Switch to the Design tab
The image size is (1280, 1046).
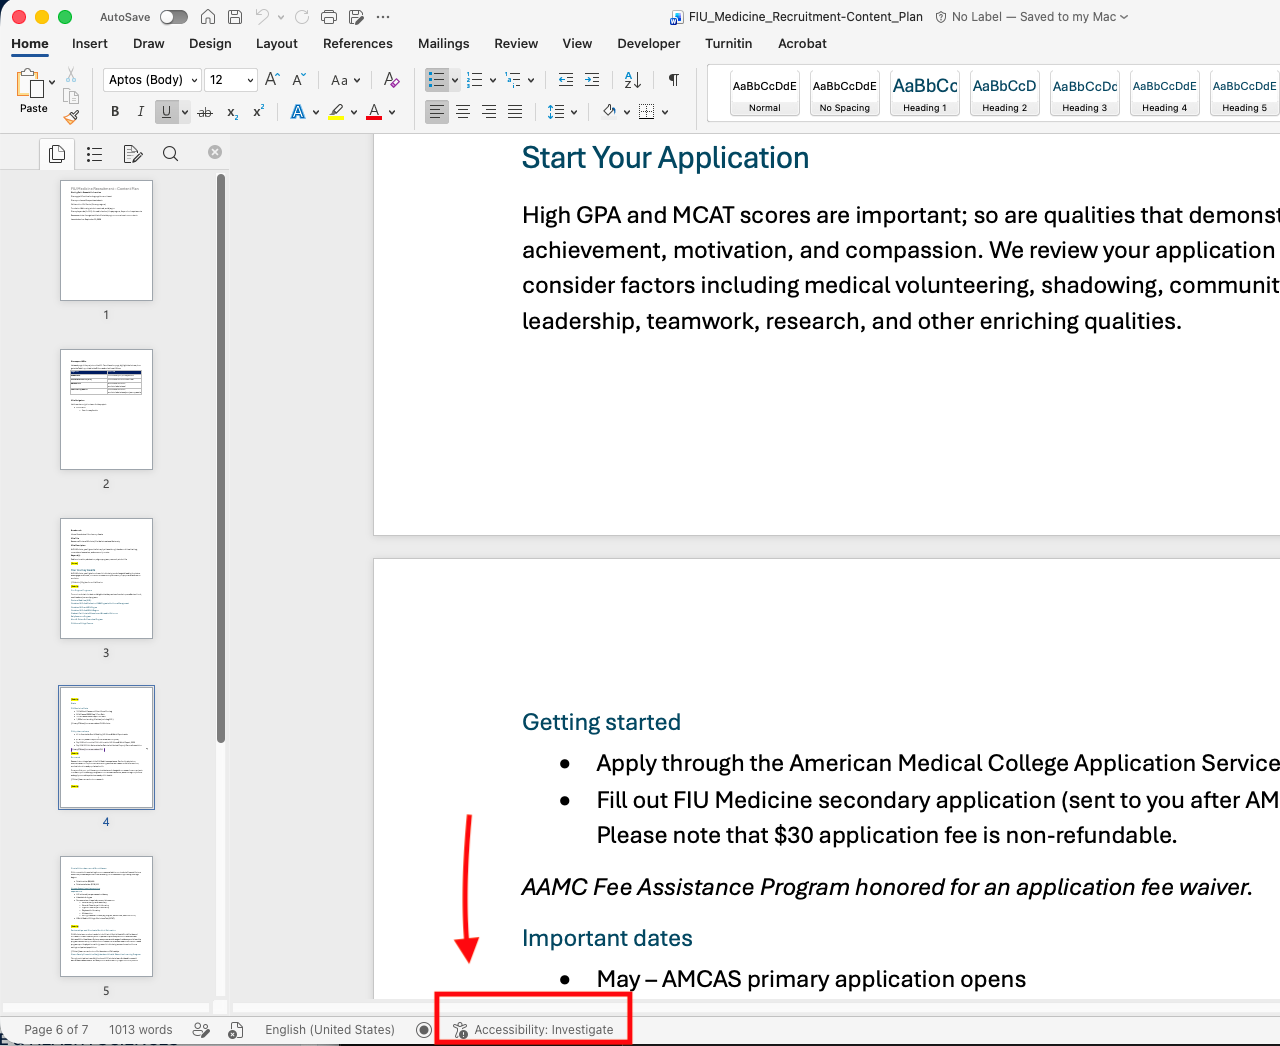(210, 44)
